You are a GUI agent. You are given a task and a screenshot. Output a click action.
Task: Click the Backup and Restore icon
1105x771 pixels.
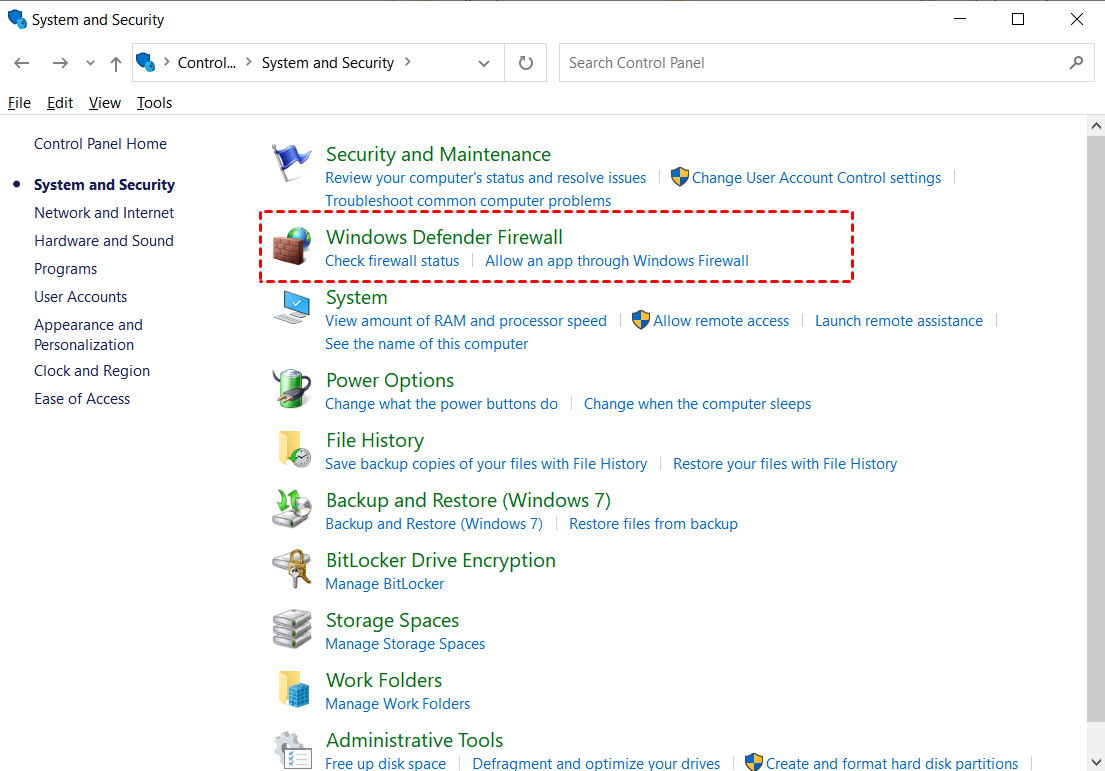tap(292, 509)
